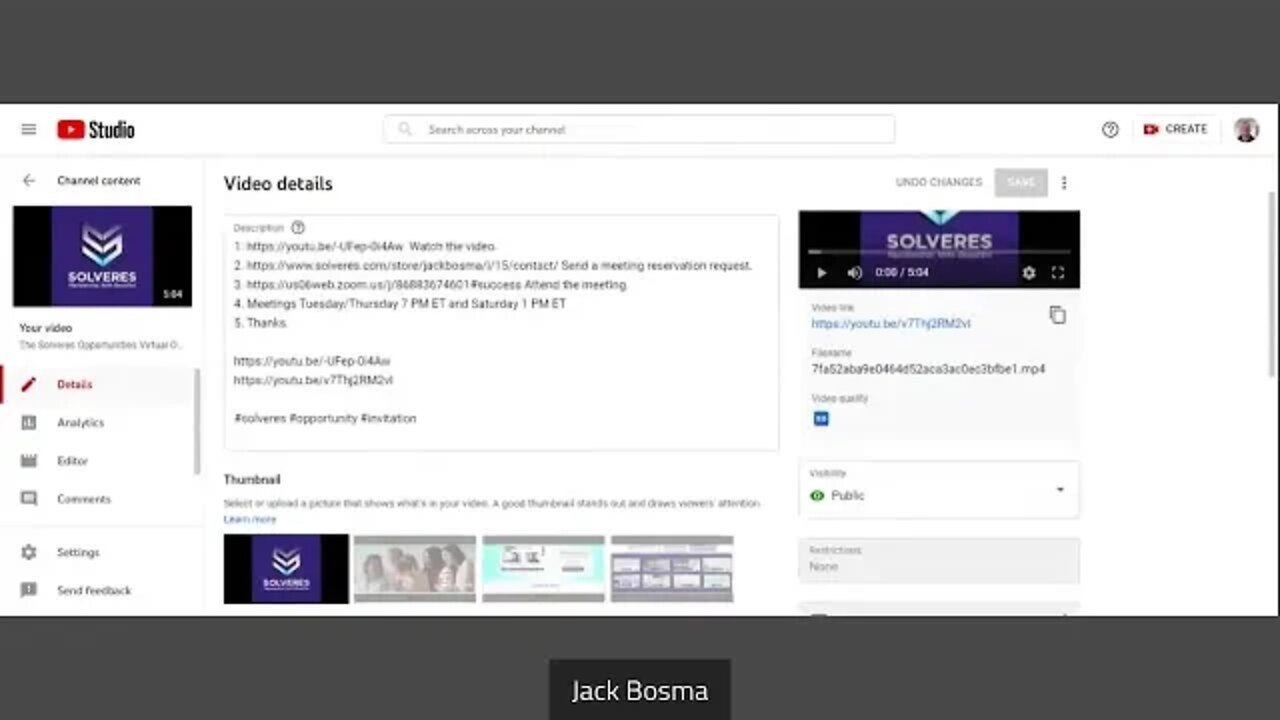Select the Solveres logo thumbnail

click(286, 569)
